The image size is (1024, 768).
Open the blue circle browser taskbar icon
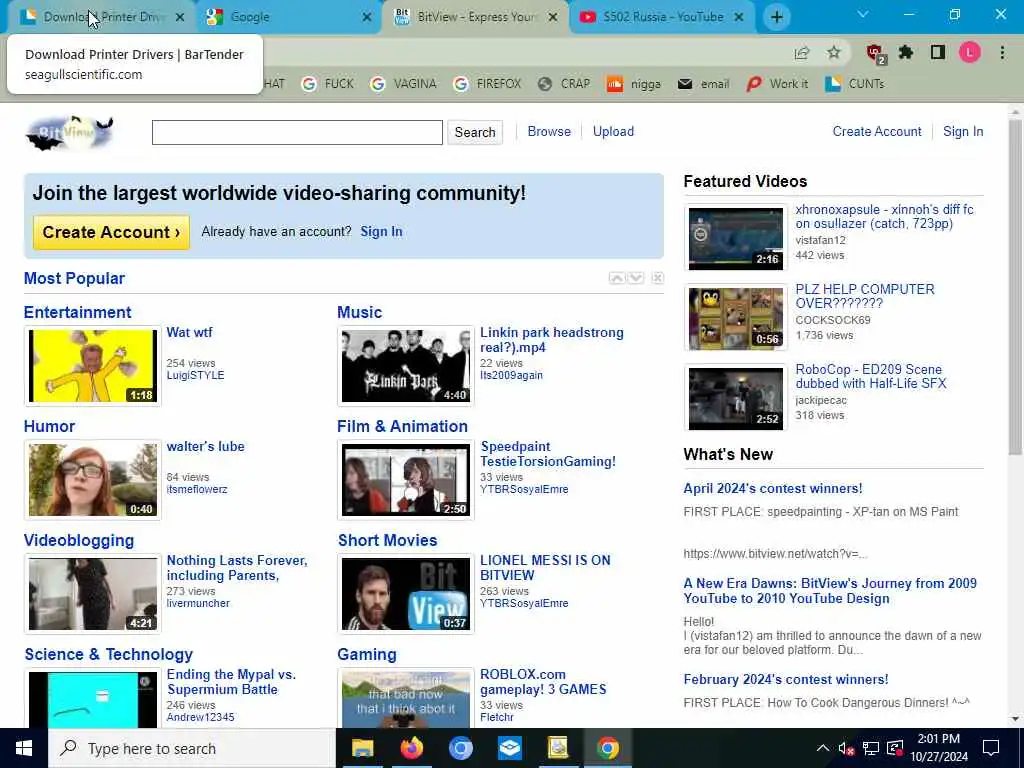[460, 748]
